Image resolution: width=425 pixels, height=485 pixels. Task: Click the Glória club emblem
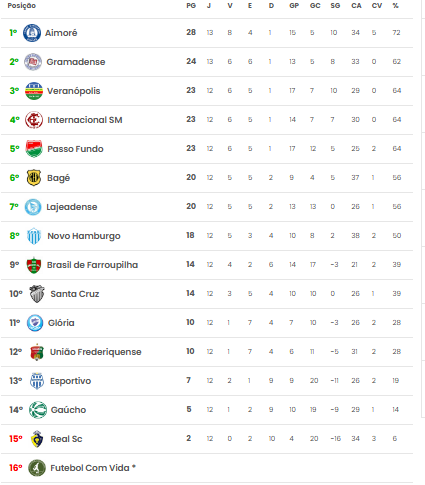tap(35, 323)
